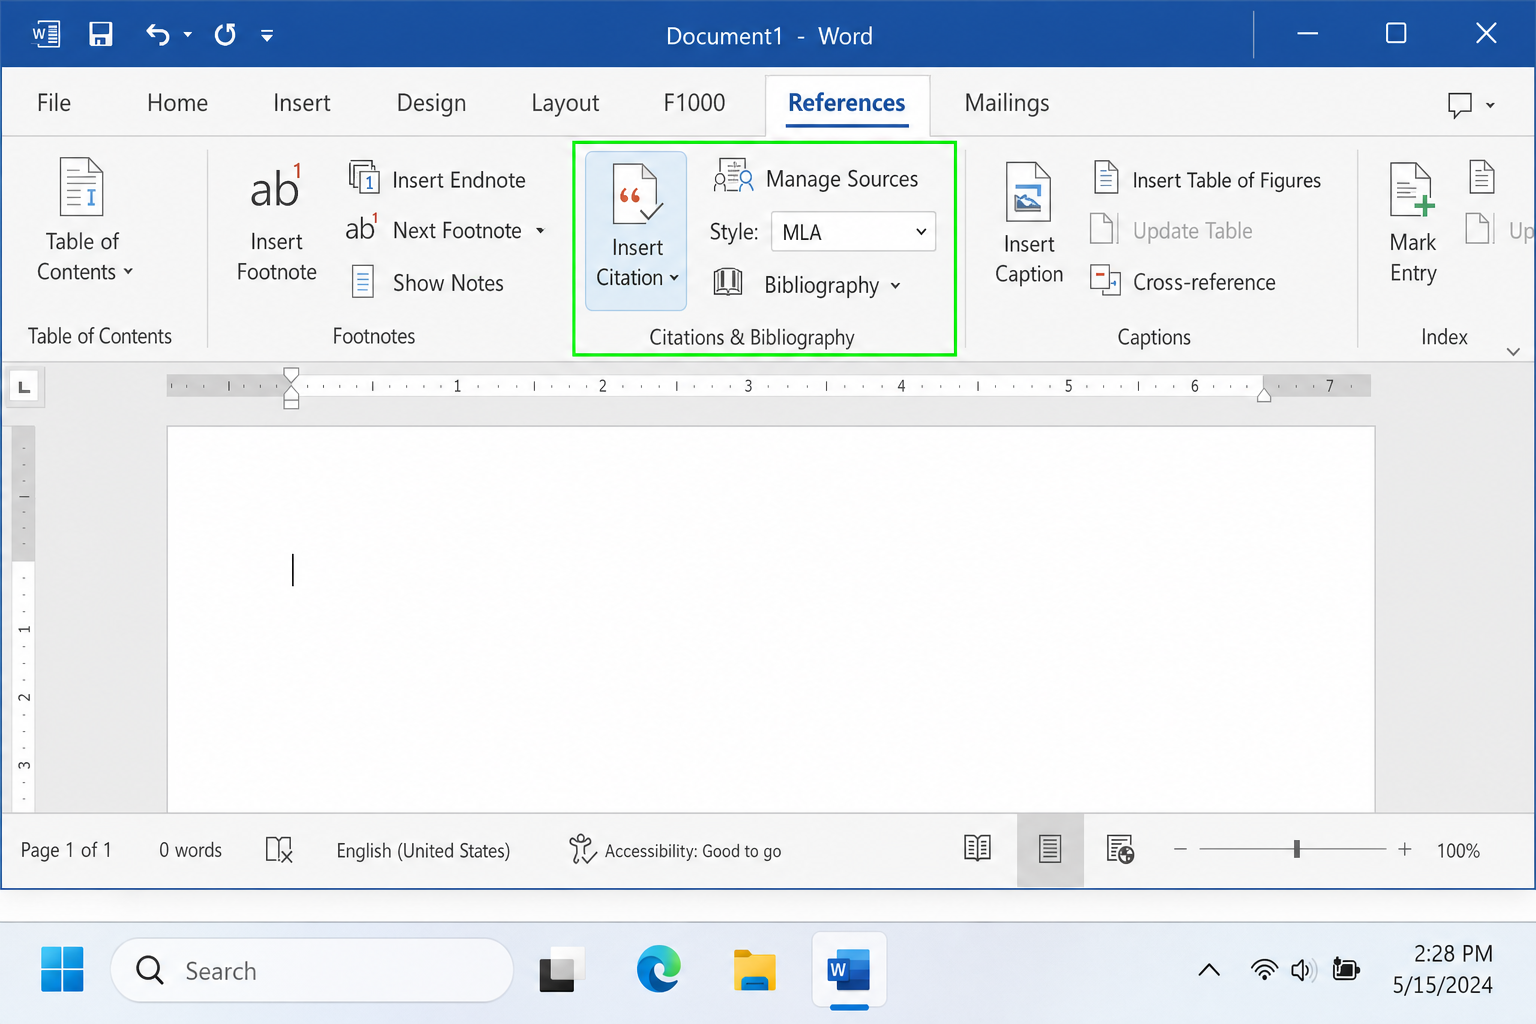Open the undo history dropdown arrow
Image resolution: width=1536 pixels, height=1024 pixels.
click(187, 35)
